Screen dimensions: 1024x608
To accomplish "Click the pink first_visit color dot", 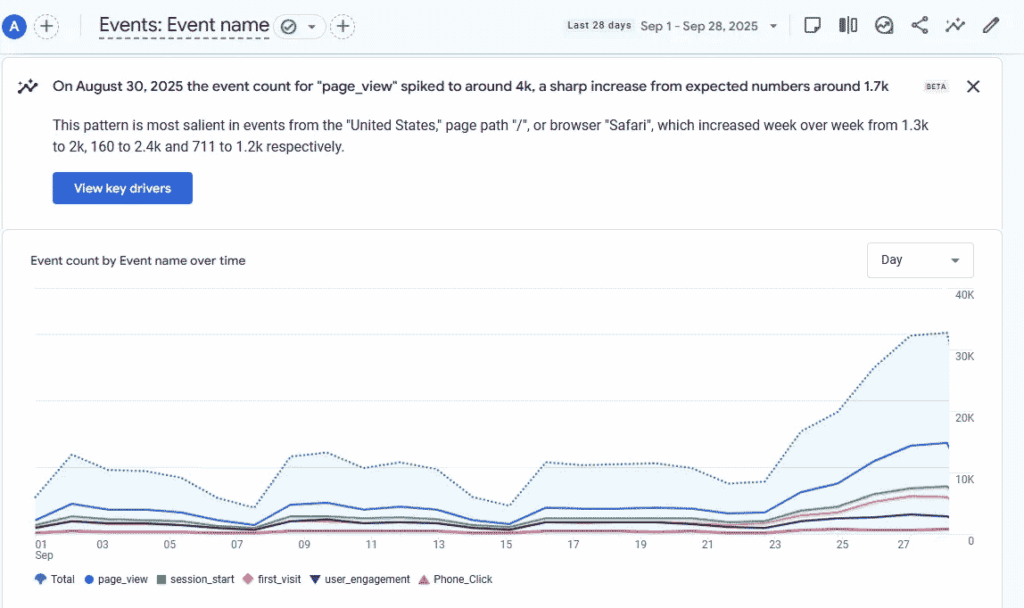I will [x=247, y=579].
